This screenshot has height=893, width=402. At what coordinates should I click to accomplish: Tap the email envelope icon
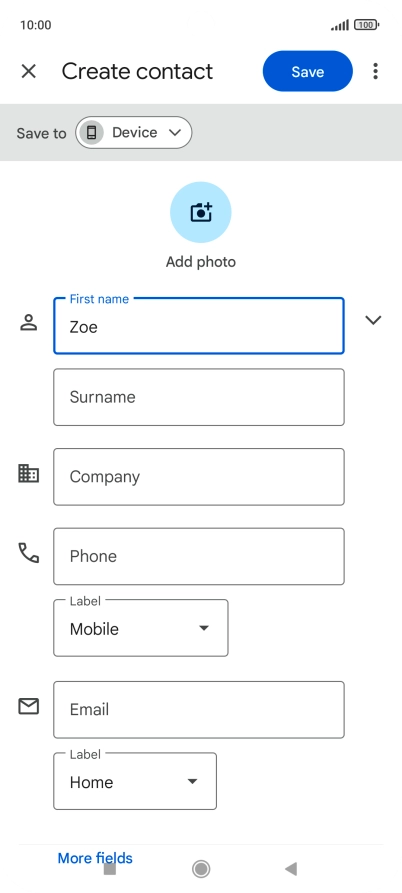click(x=28, y=706)
